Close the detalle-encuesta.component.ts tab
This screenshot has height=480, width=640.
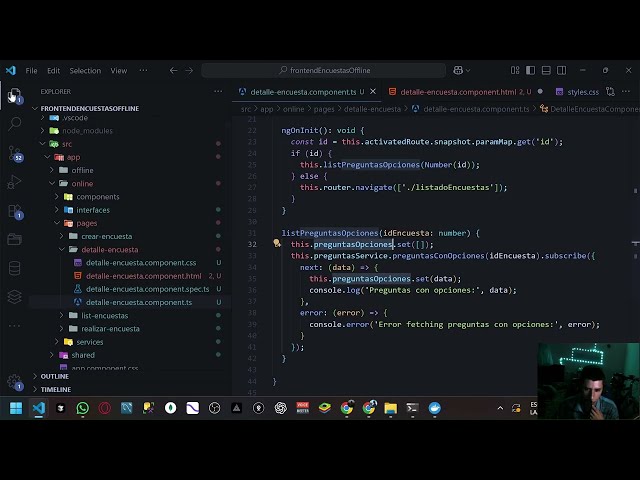pyautogui.click(x=373, y=92)
